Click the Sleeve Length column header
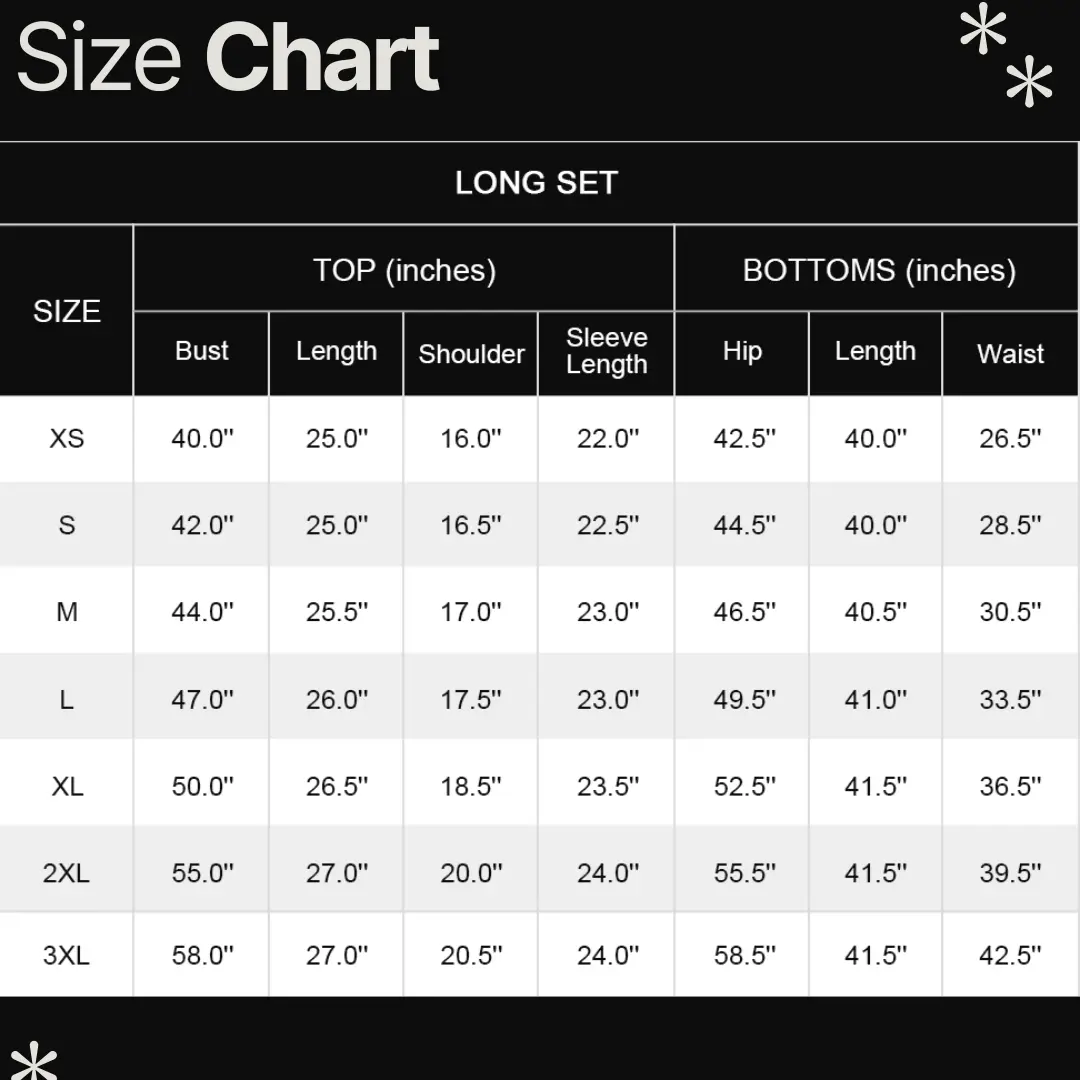1080x1080 pixels. tap(606, 351)
